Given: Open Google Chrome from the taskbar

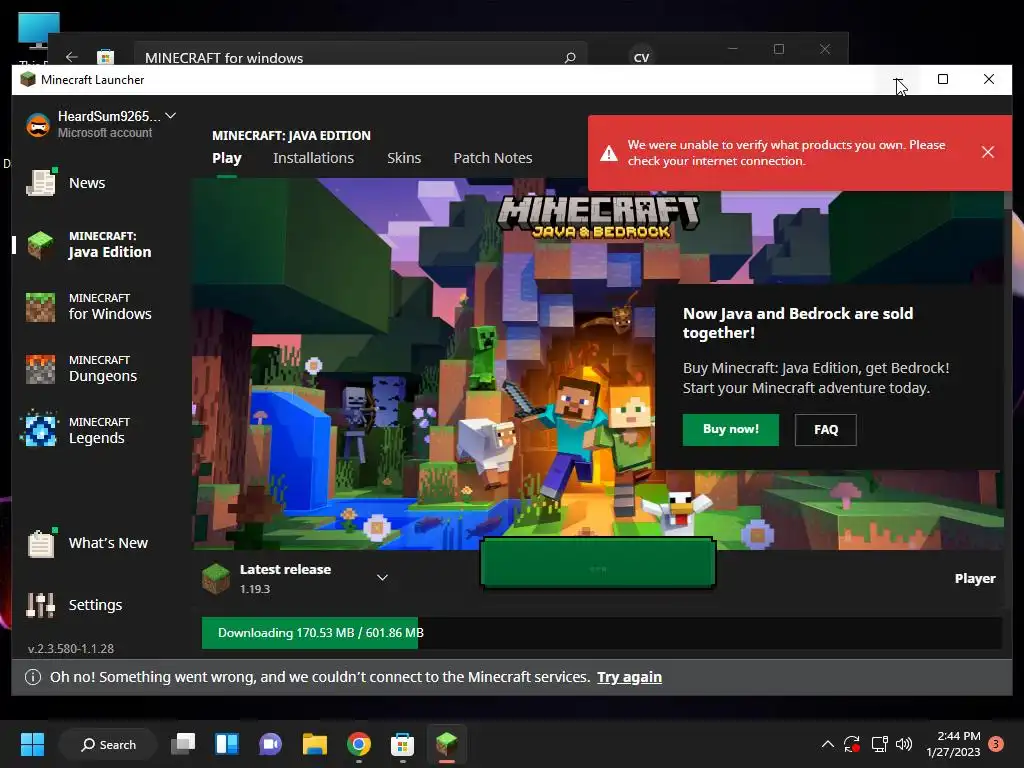Looking at the screenshot, I should 359,744.
